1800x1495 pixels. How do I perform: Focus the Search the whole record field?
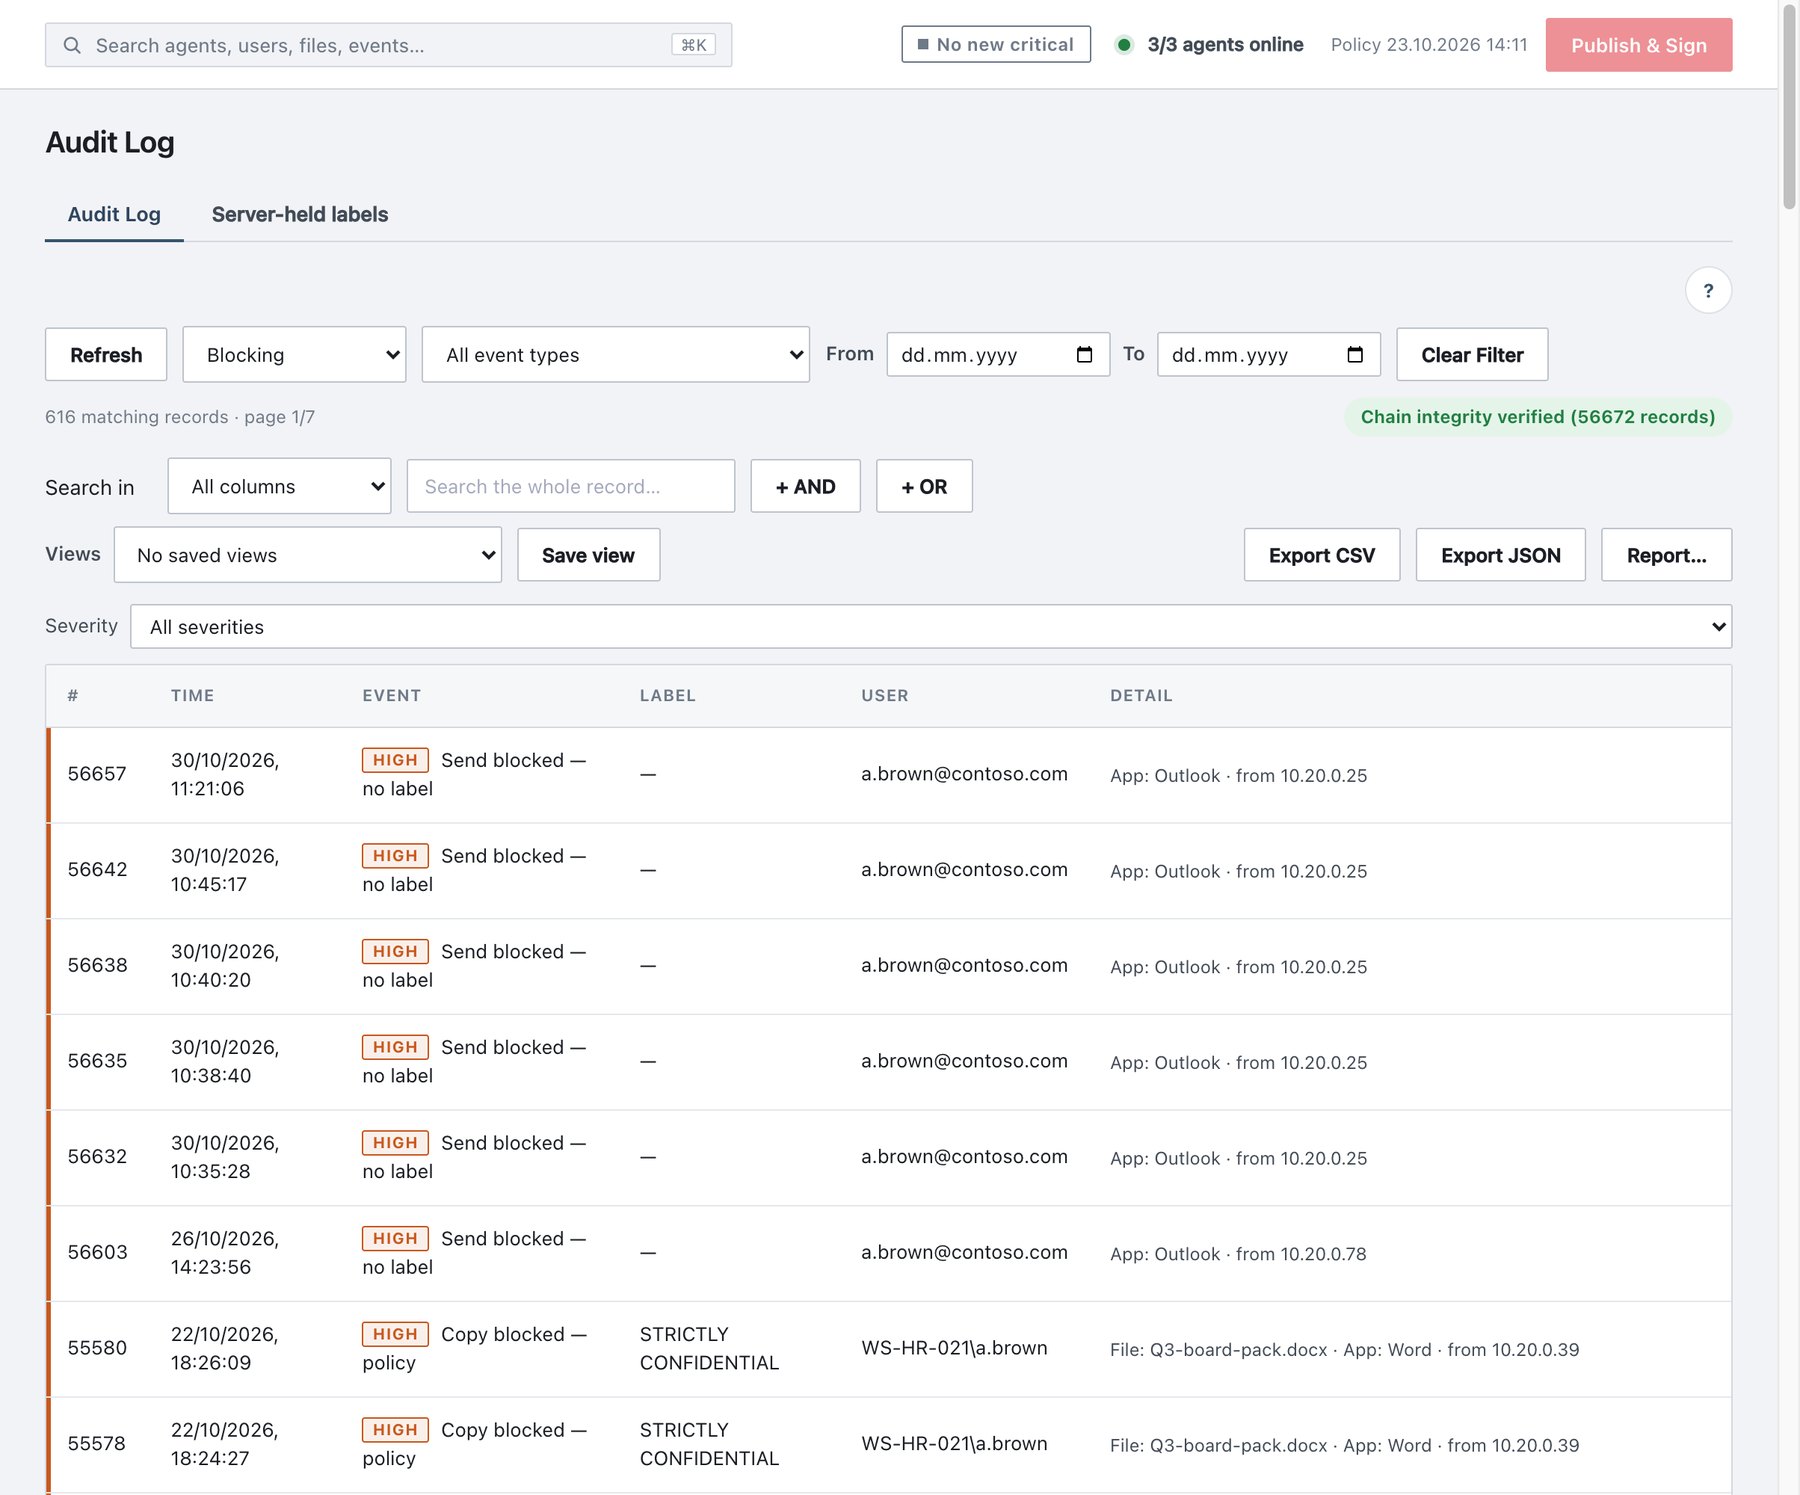[571, 486]
